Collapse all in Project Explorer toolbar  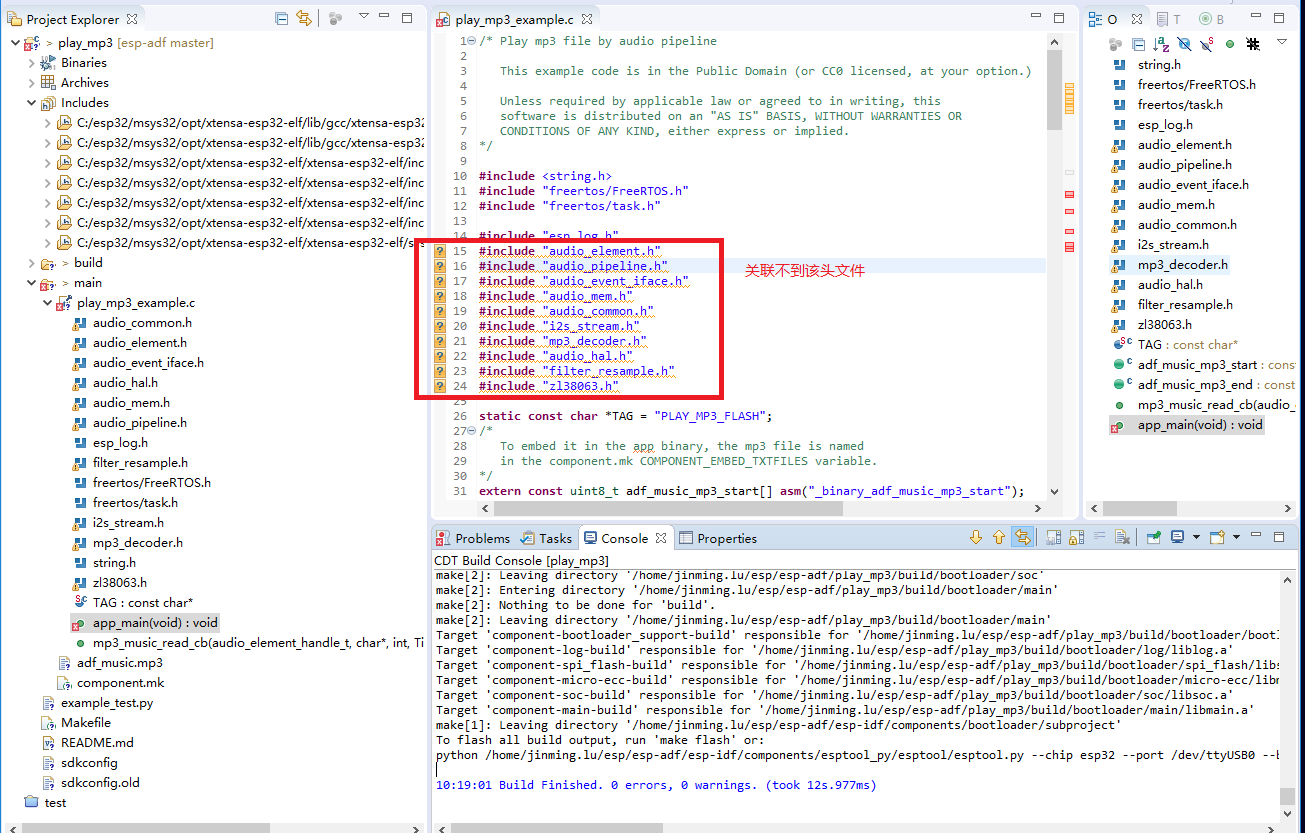(282, 18)
